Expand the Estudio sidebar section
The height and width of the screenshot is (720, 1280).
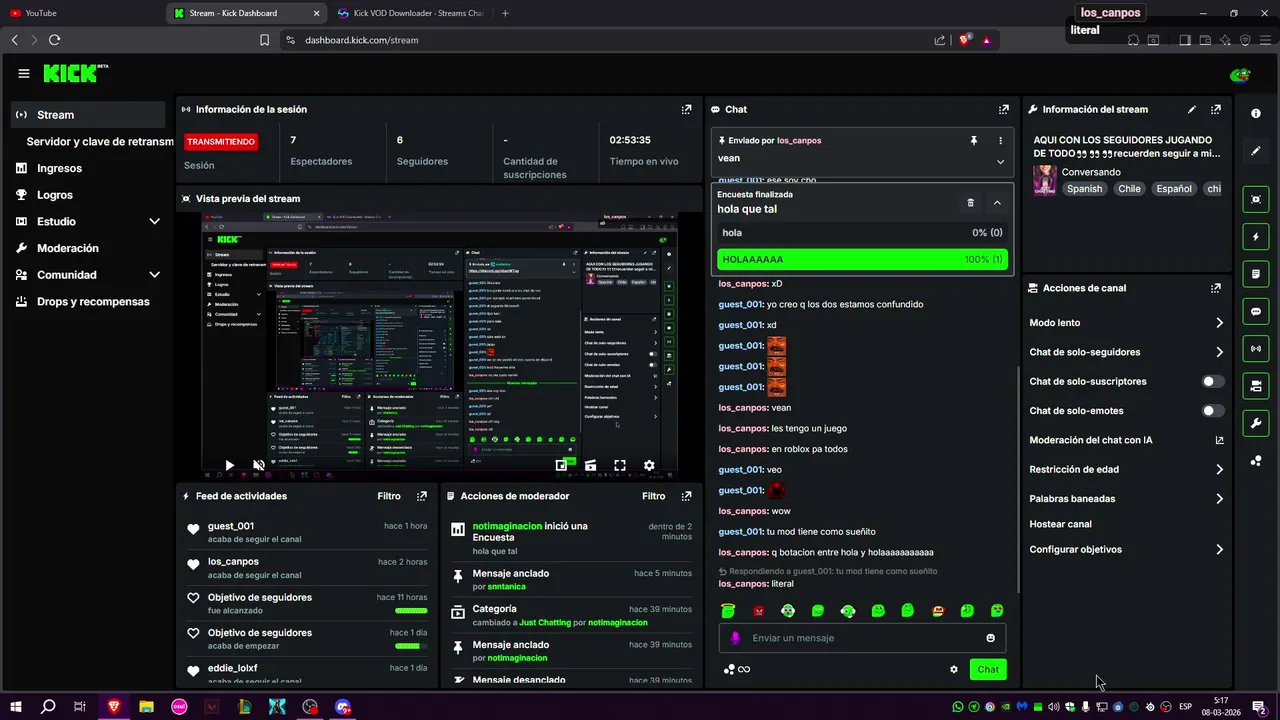[154, 221]
